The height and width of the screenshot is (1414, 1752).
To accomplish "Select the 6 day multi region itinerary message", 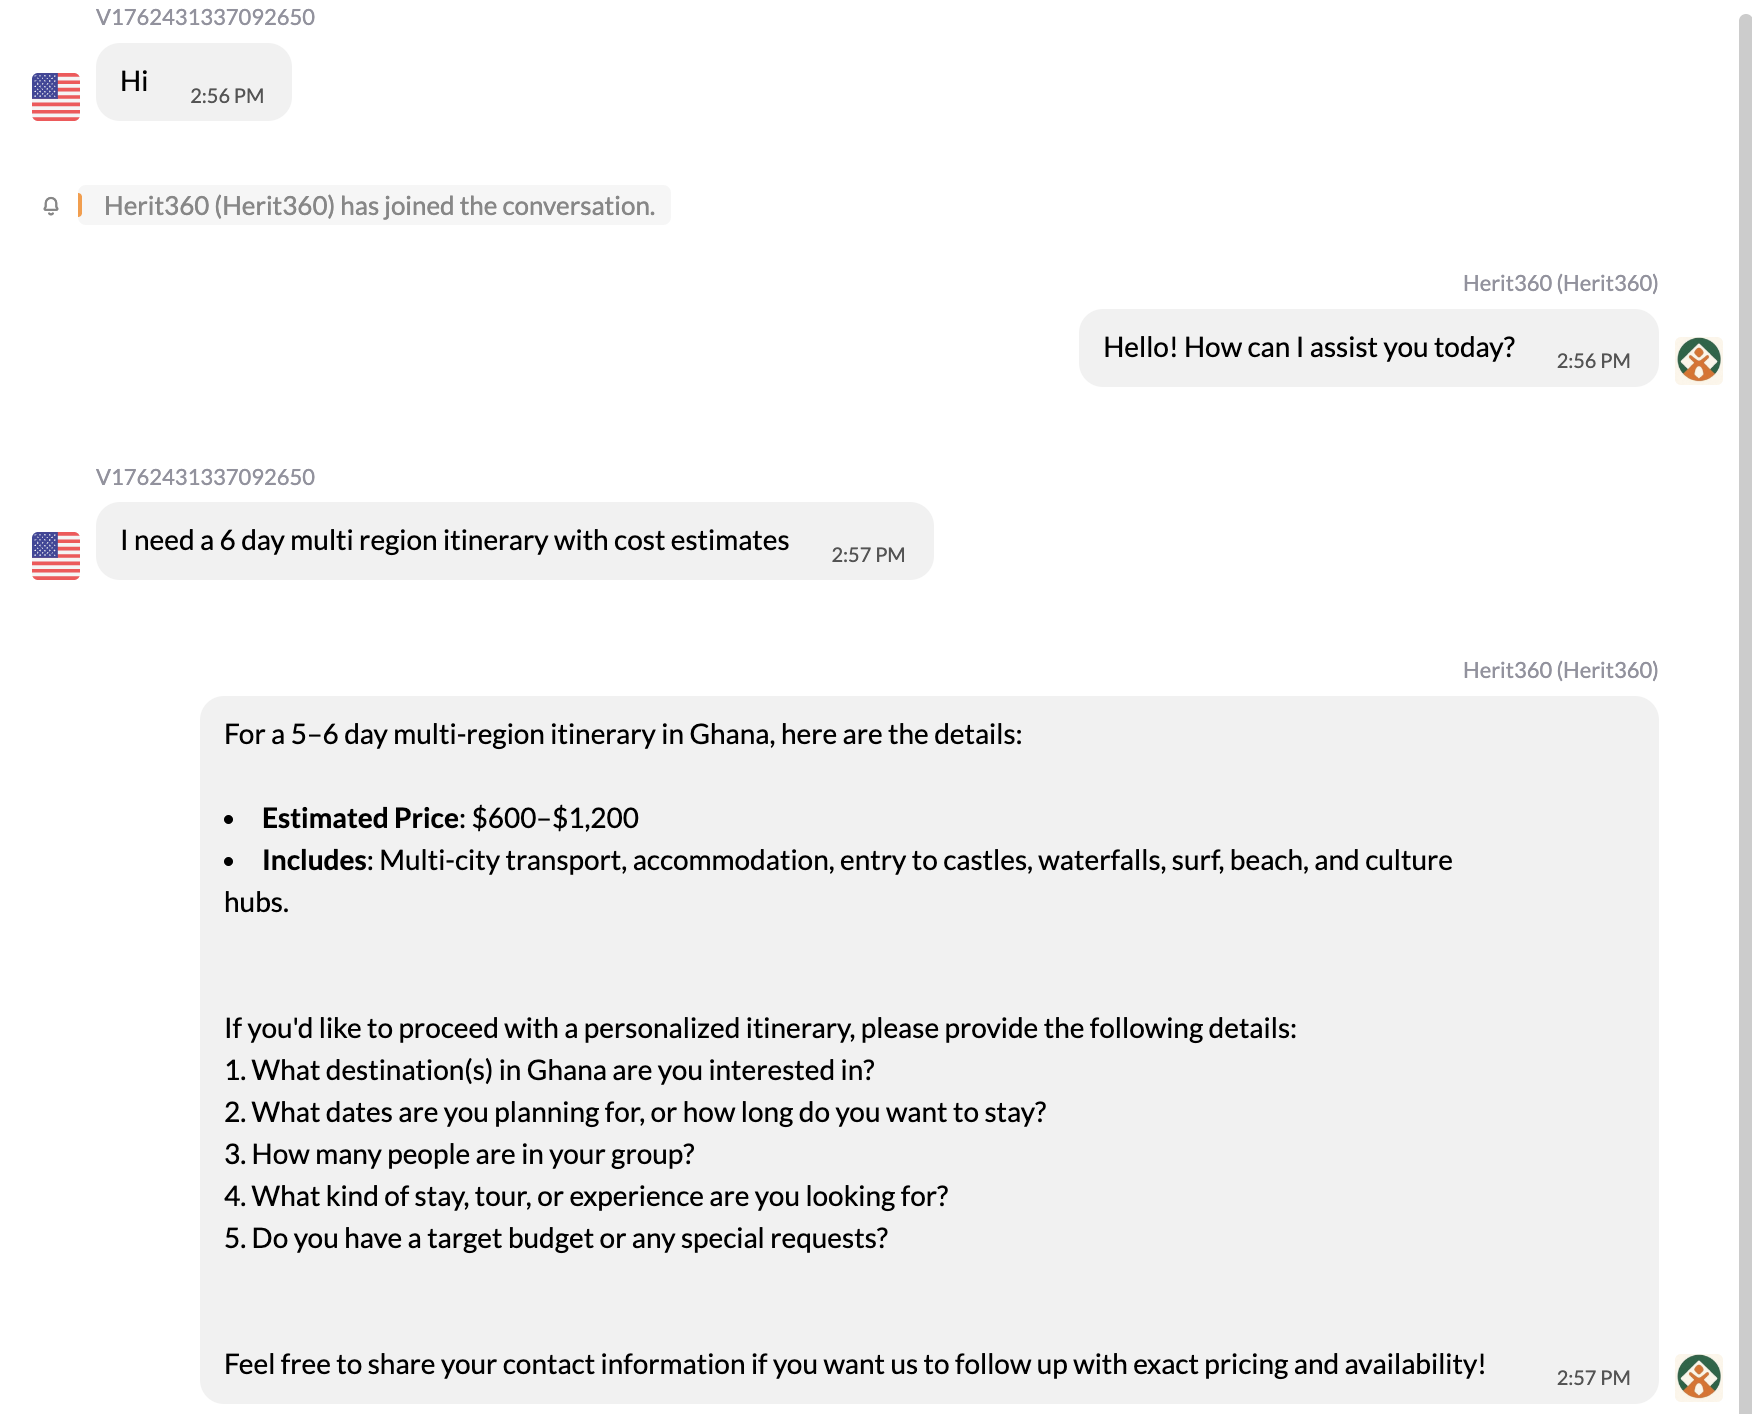I will 455,541.
